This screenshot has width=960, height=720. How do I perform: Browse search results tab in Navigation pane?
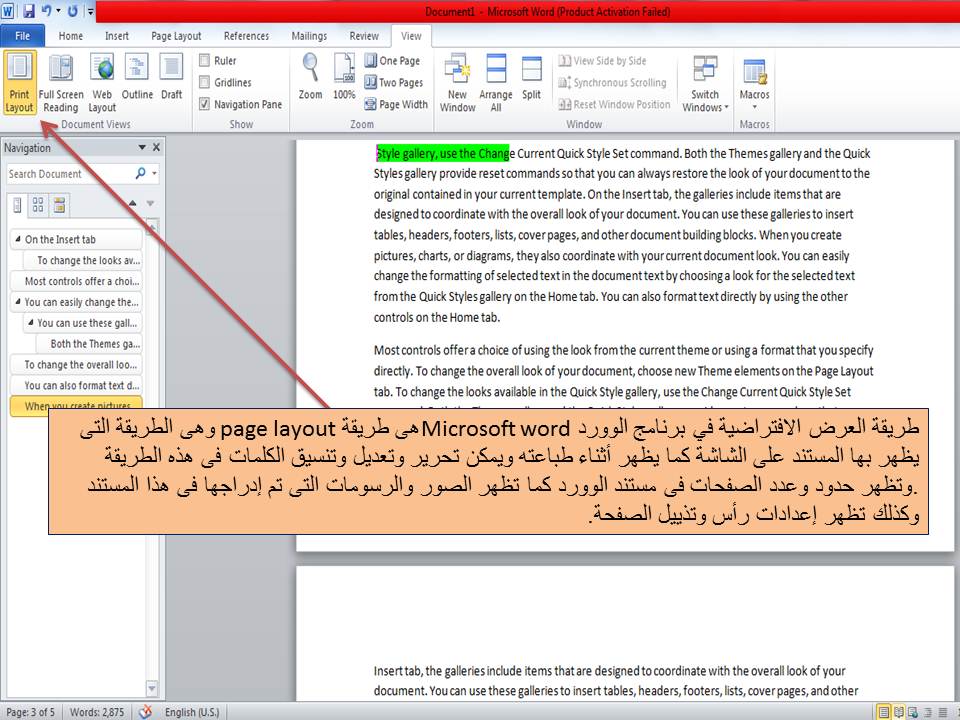coord(59,205)
